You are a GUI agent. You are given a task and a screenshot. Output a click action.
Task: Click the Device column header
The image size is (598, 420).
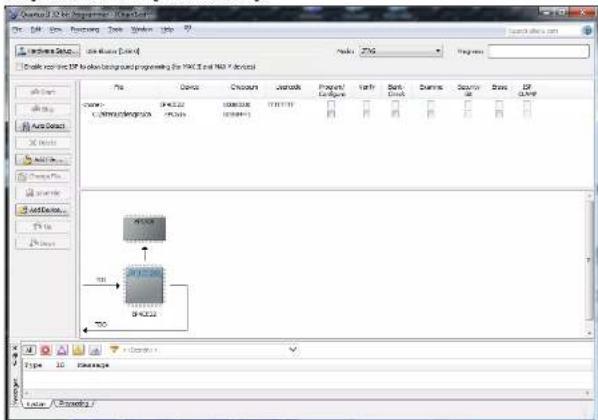point(190,87)
